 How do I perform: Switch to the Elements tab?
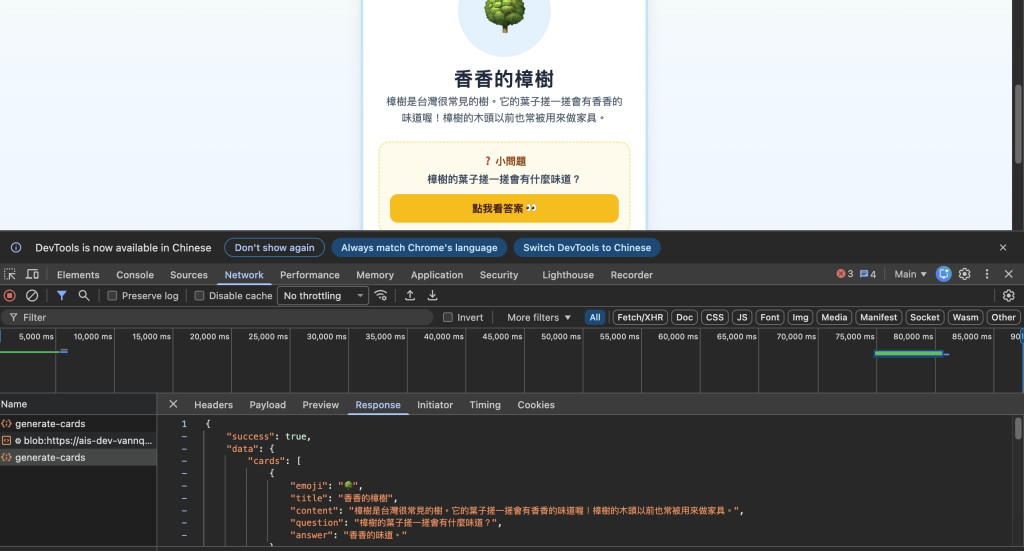[x=78, y=275]
